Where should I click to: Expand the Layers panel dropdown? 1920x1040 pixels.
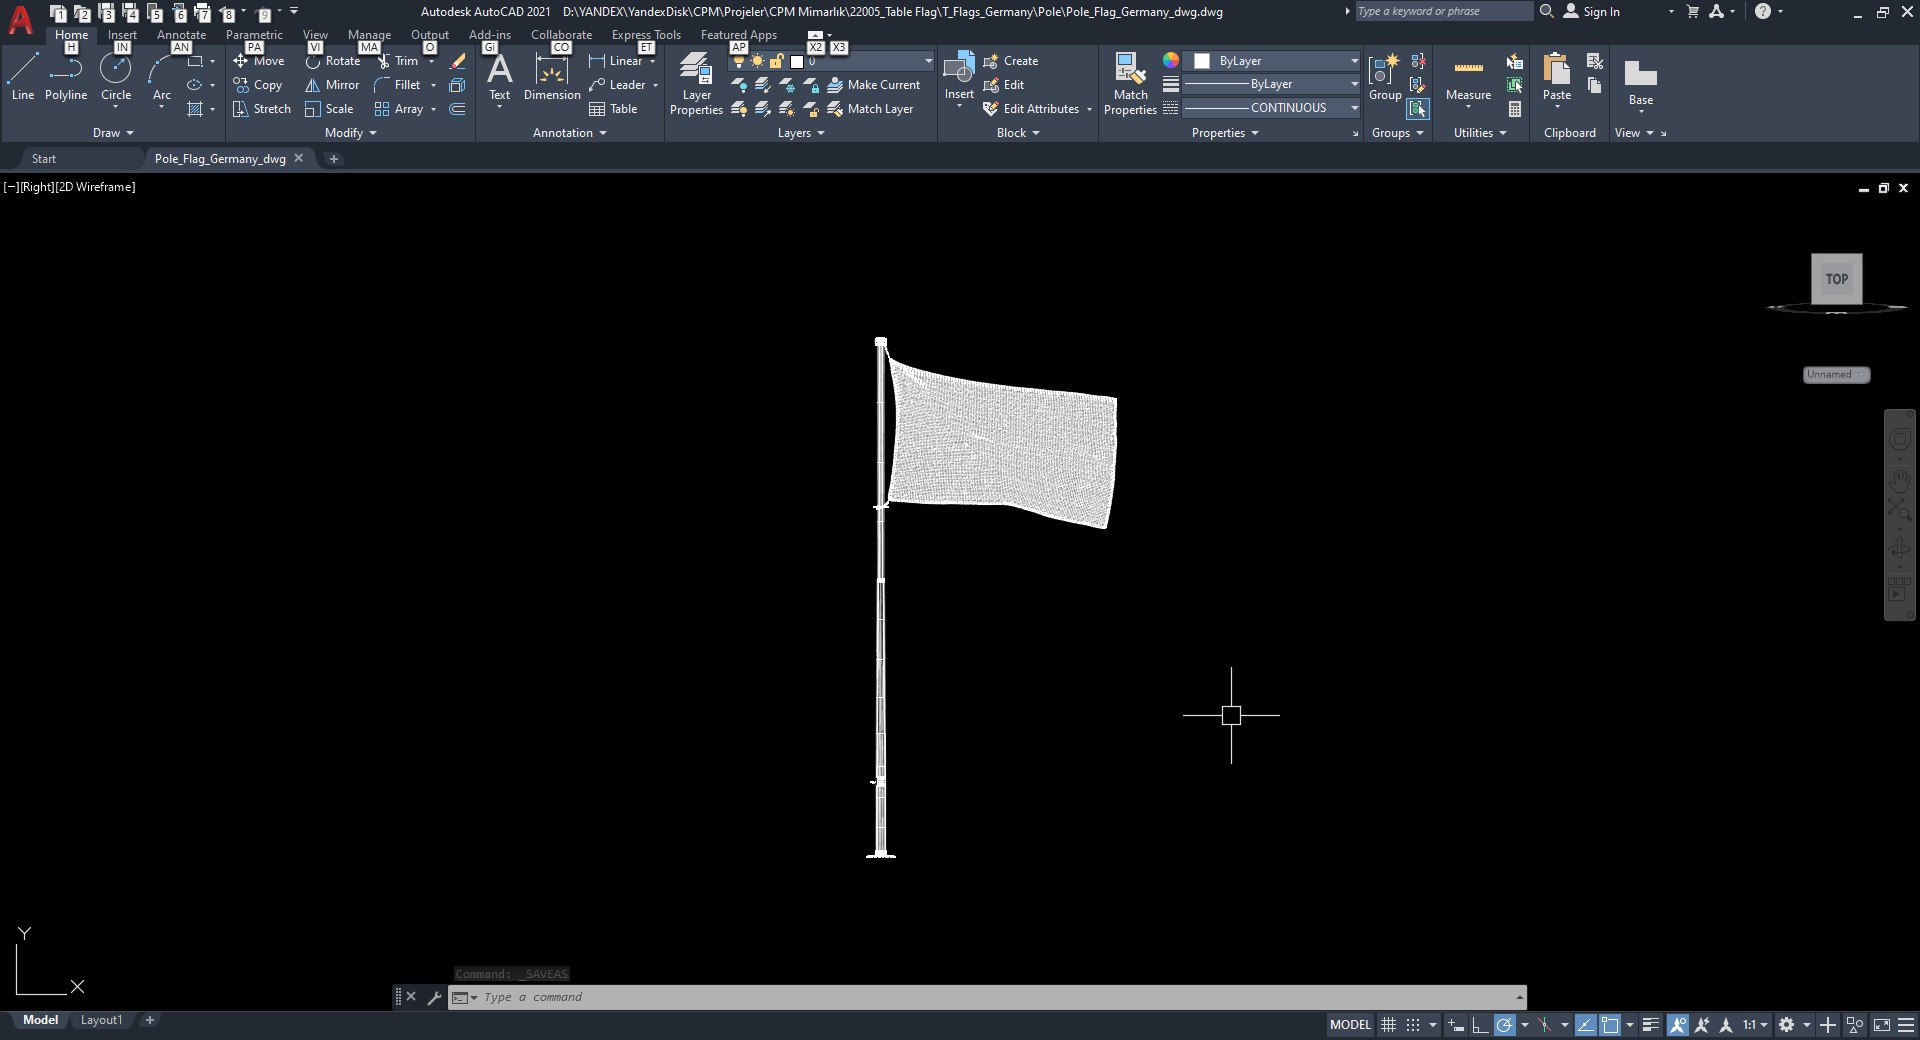[x=801, y=133]
